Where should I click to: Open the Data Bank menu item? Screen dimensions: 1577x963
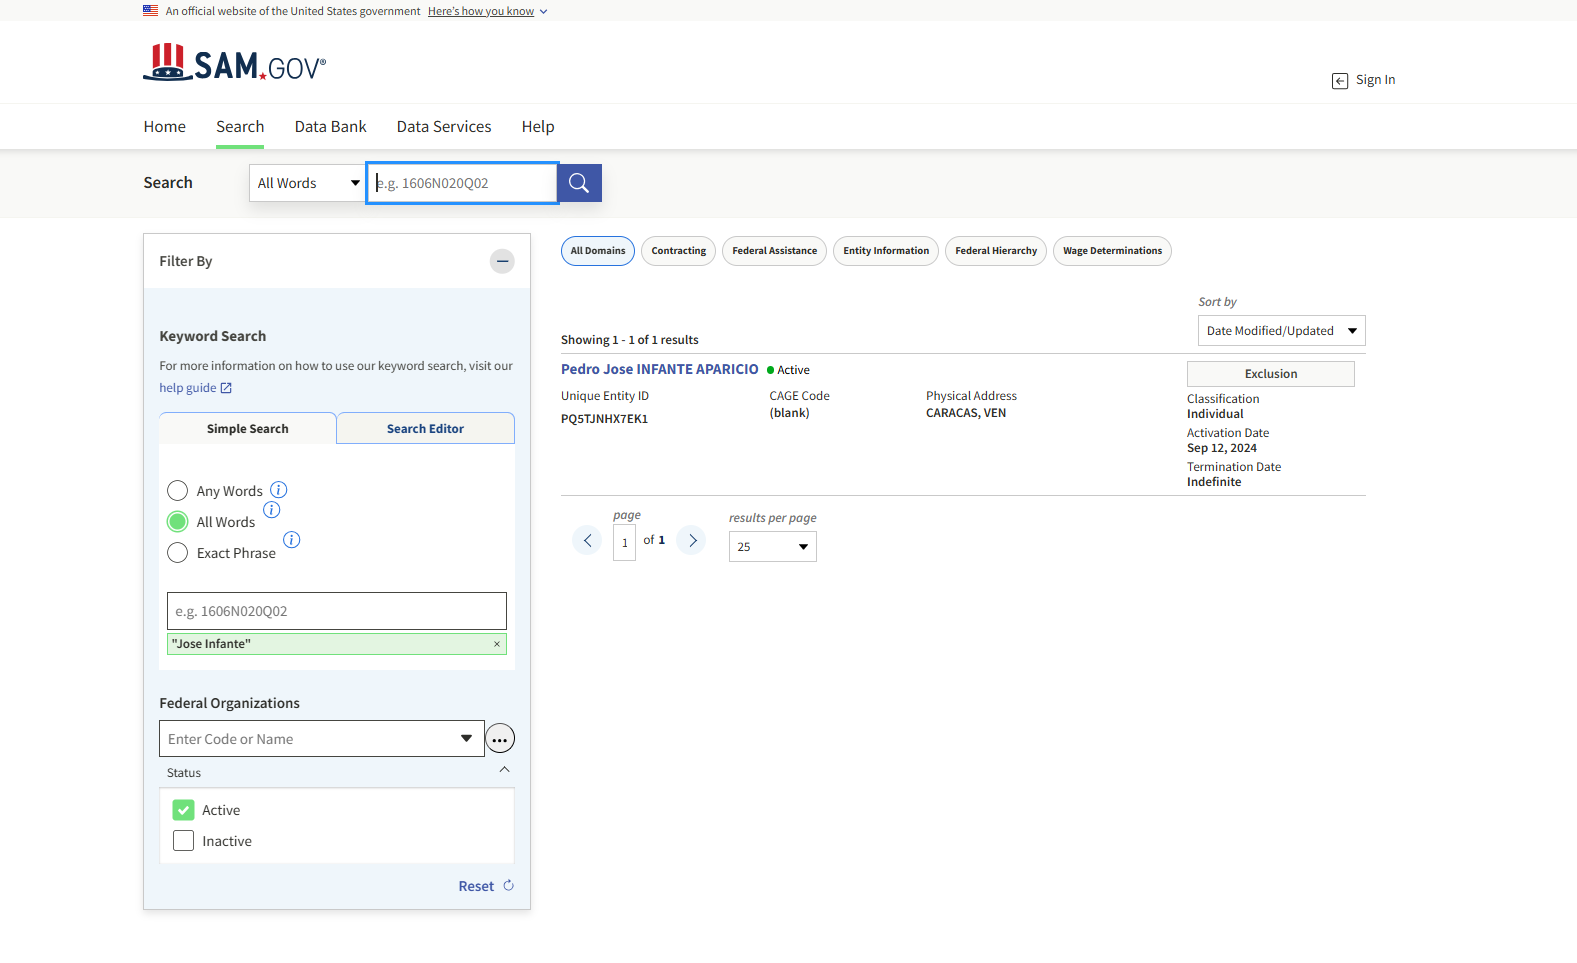pos(330,127)
